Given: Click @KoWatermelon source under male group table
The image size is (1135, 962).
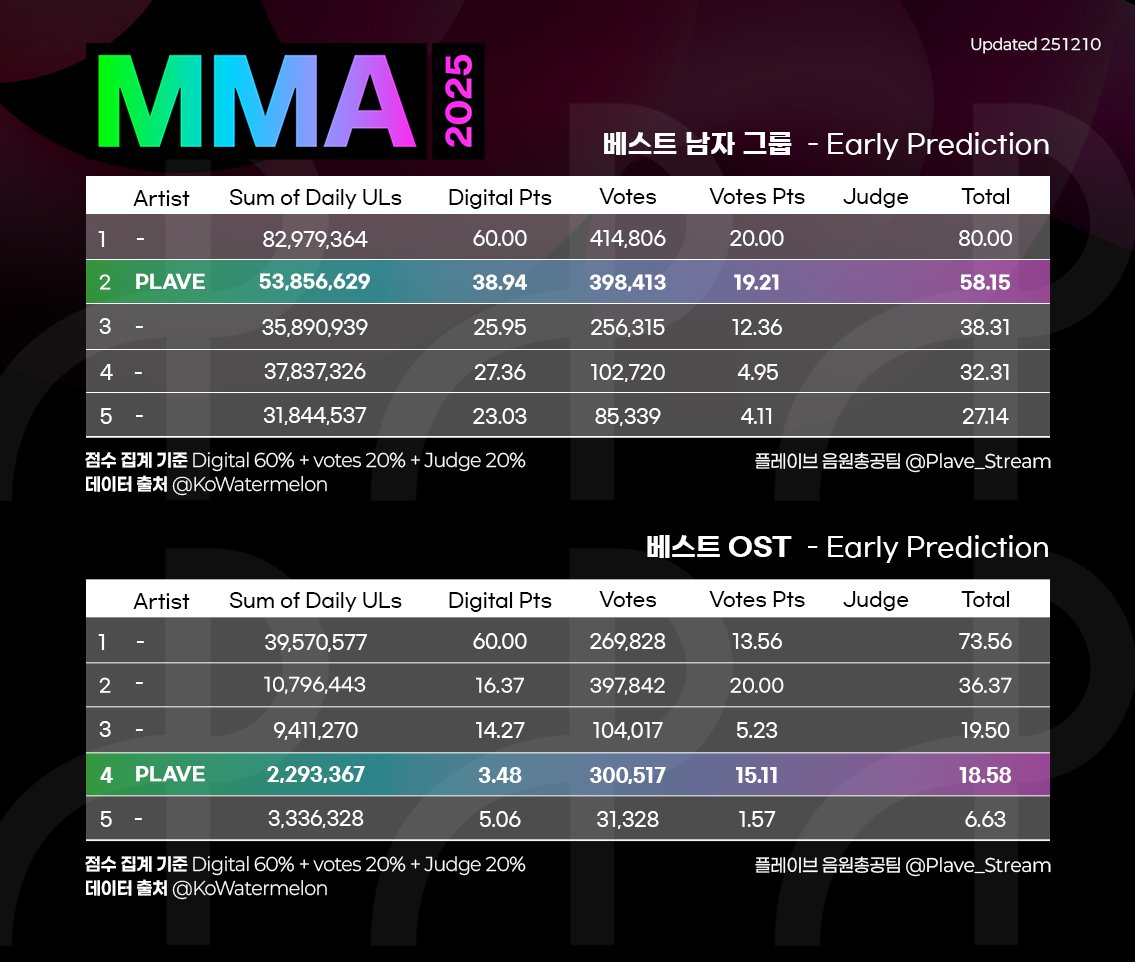Looking at the screenshot, I should [x=250, y=484].
